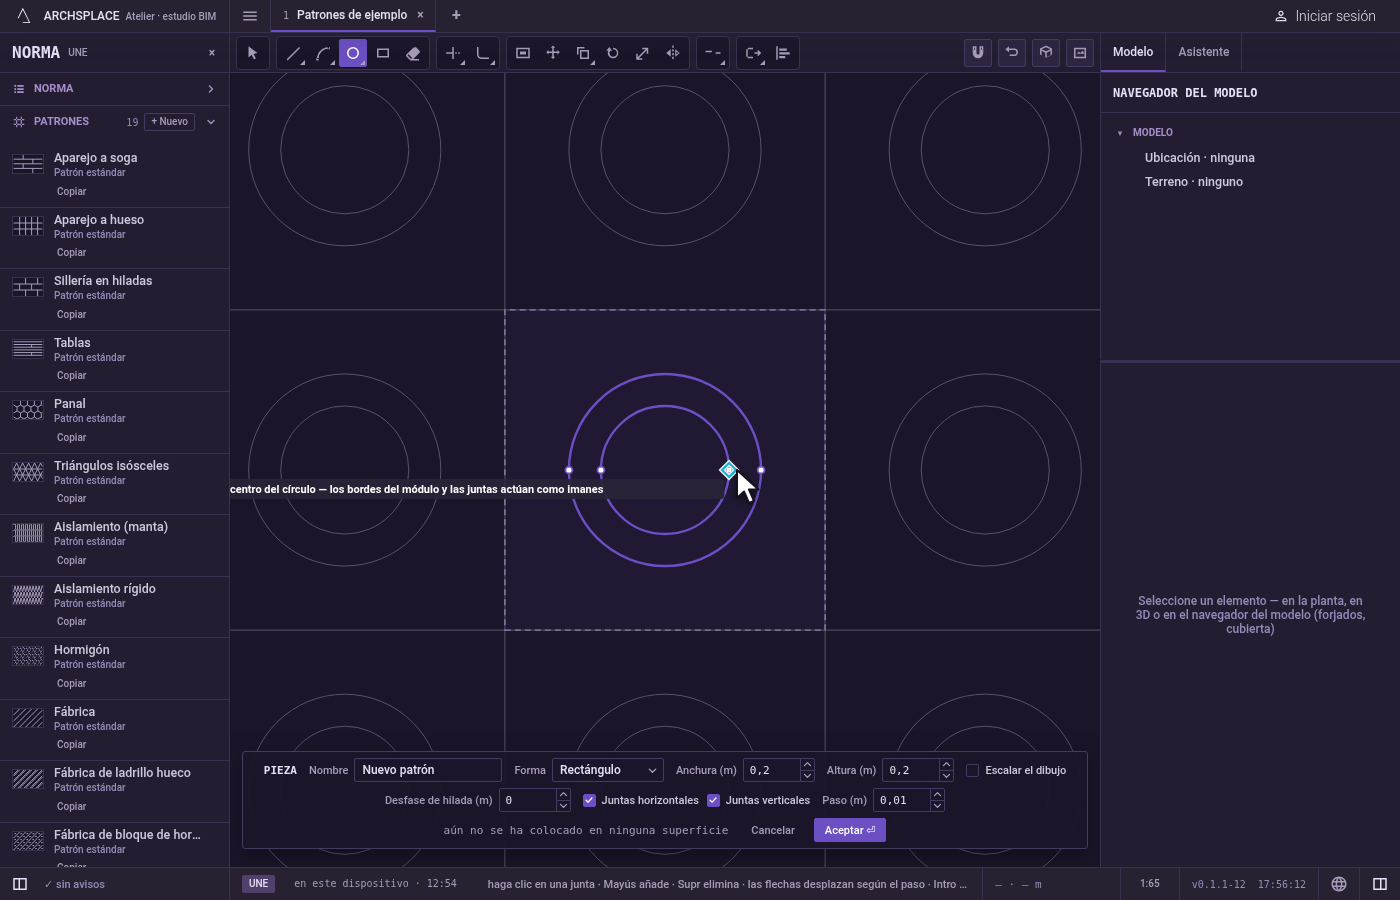The height and width of the screenshot is (900, 1400).
Task: Uncheck the Juntas verticales checkbox
Action: point(713,800)
